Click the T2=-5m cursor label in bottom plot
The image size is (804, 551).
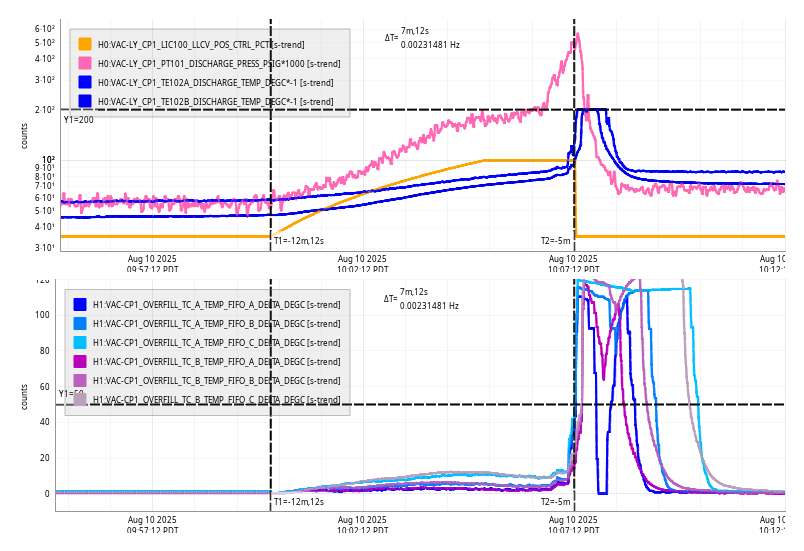[x=555, y=502]
